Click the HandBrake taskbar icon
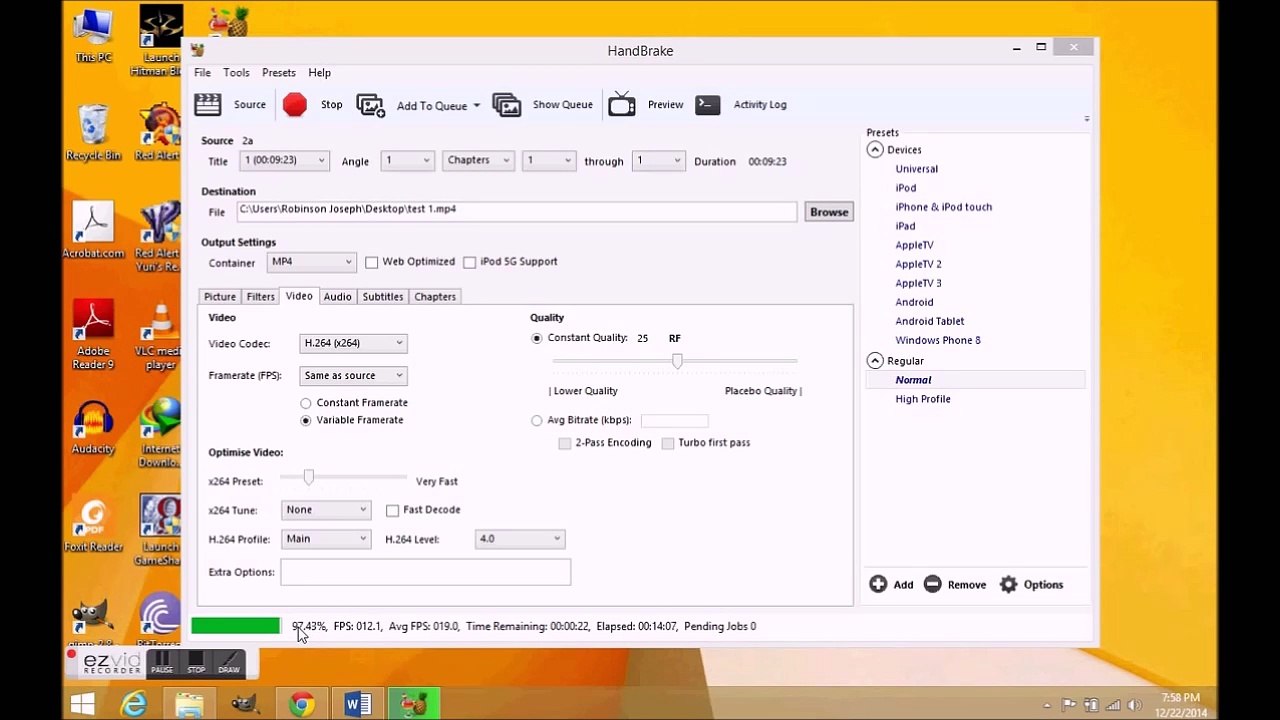The height and width of the screenshot is (720, 1280). coord(413,704)
